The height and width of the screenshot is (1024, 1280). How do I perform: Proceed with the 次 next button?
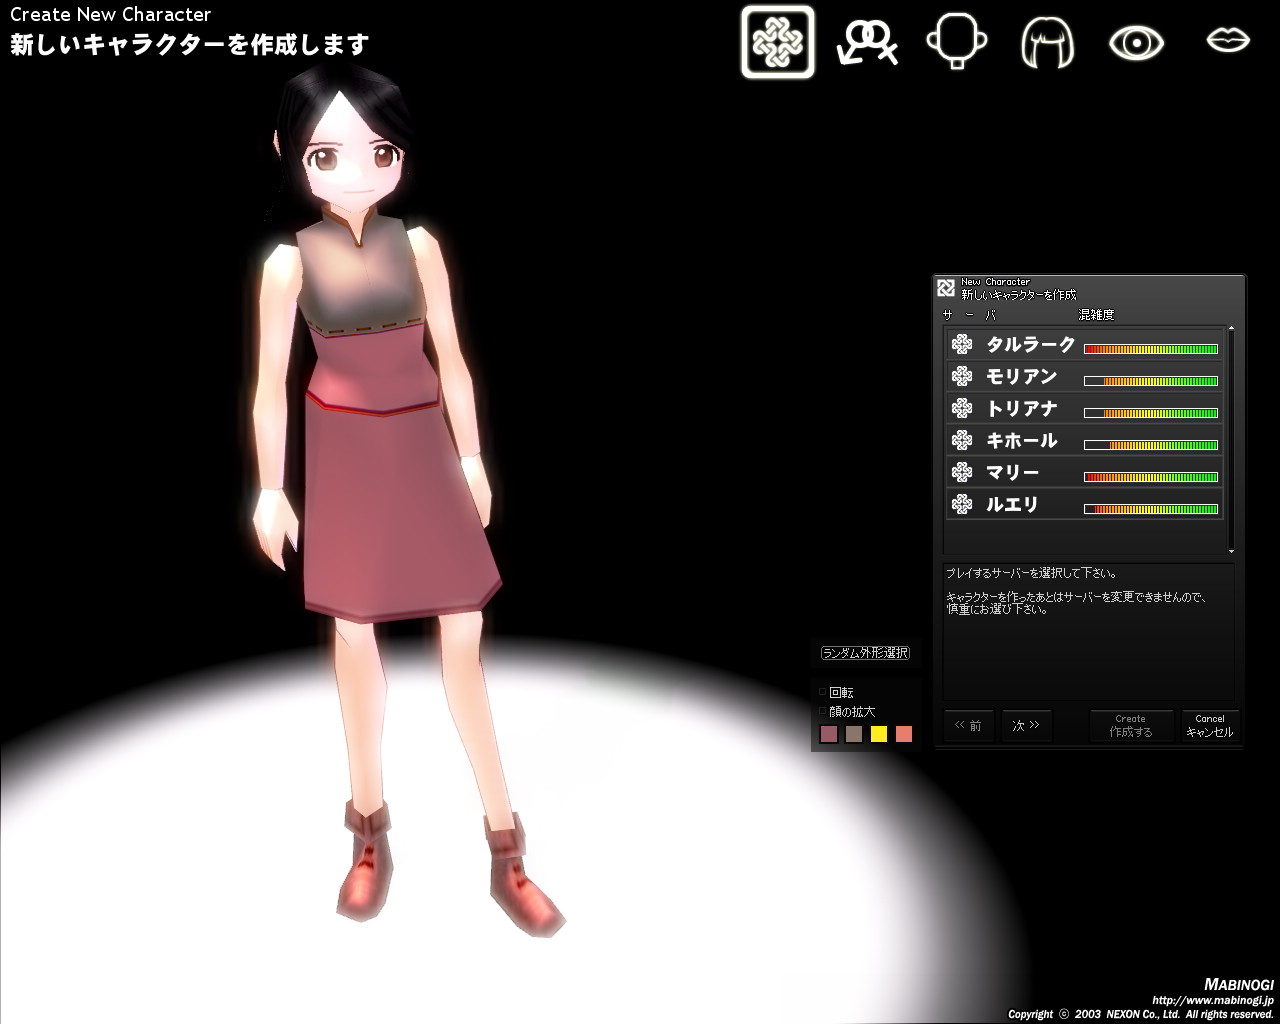pyautogui.click(x=1026, y=726)
